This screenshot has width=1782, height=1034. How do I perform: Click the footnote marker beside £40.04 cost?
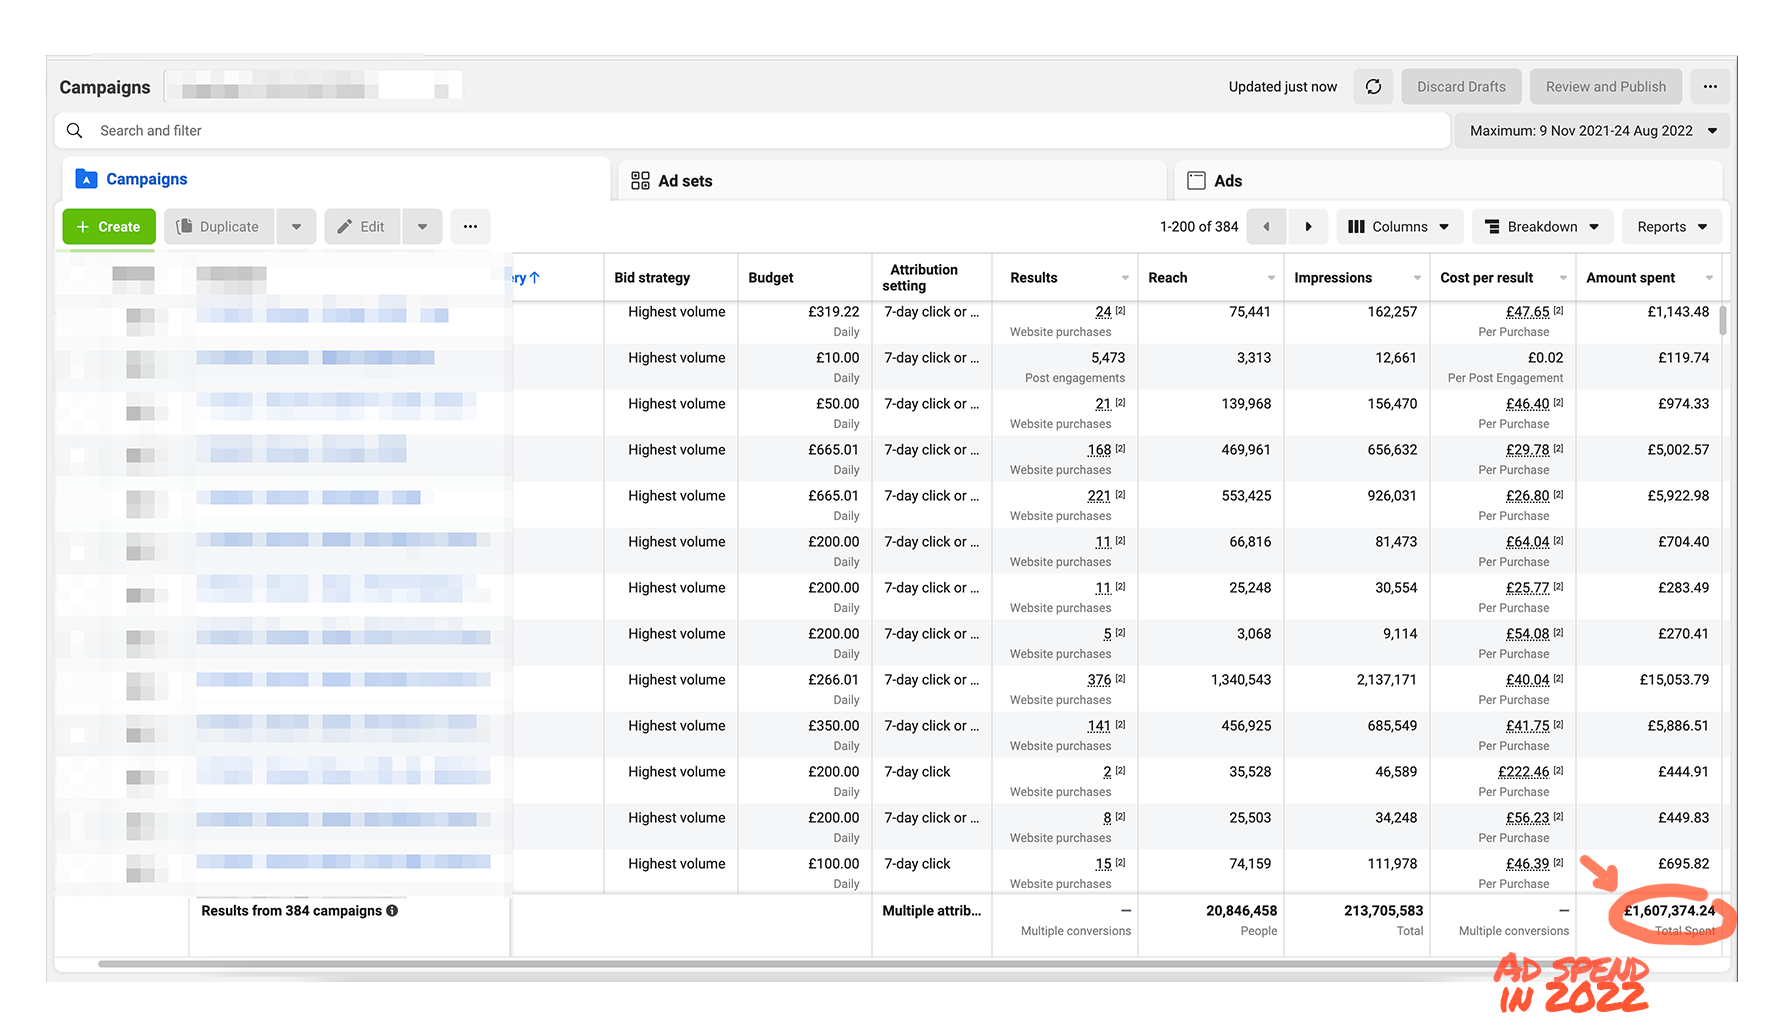(1558, 679)
